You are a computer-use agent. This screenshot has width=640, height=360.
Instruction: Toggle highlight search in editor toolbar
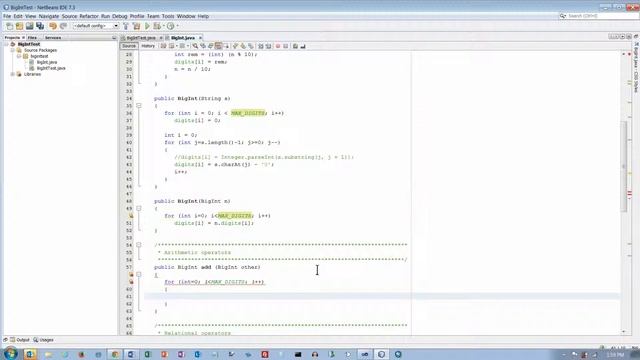(x=218, y=46)
